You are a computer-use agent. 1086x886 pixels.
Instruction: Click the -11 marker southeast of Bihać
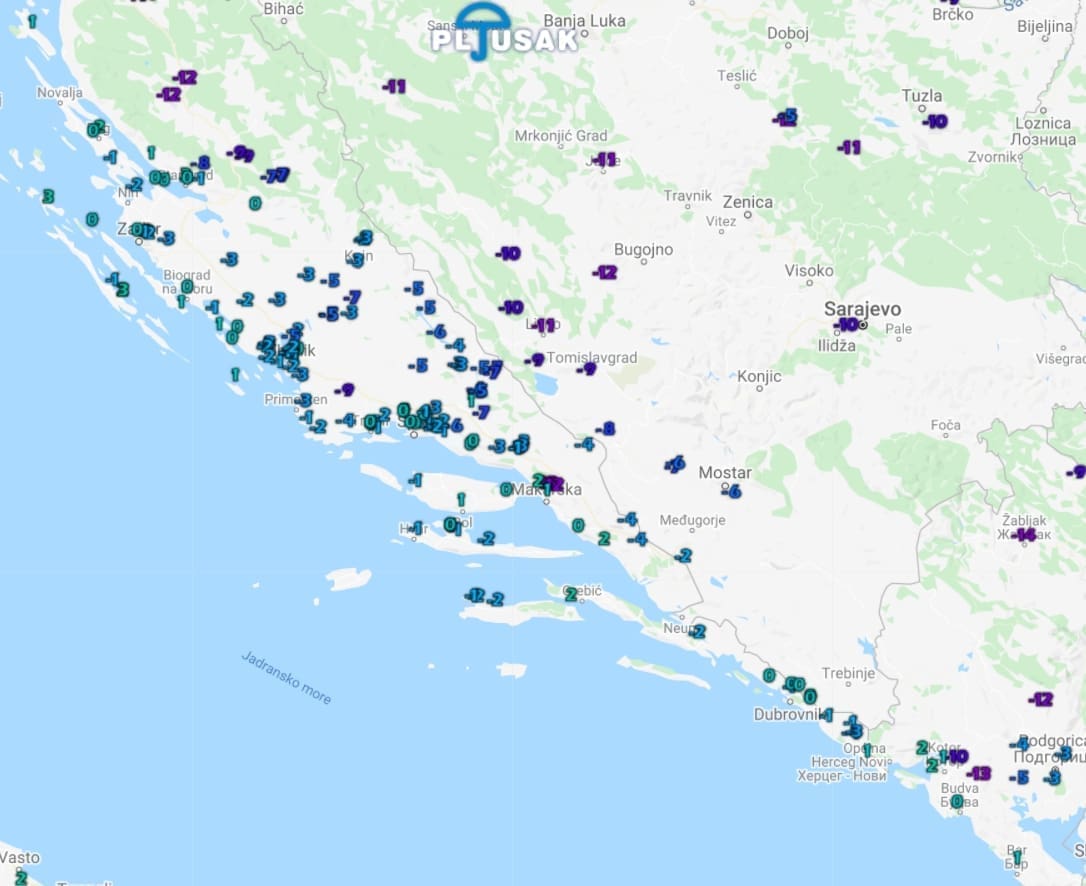click(395, 87)
